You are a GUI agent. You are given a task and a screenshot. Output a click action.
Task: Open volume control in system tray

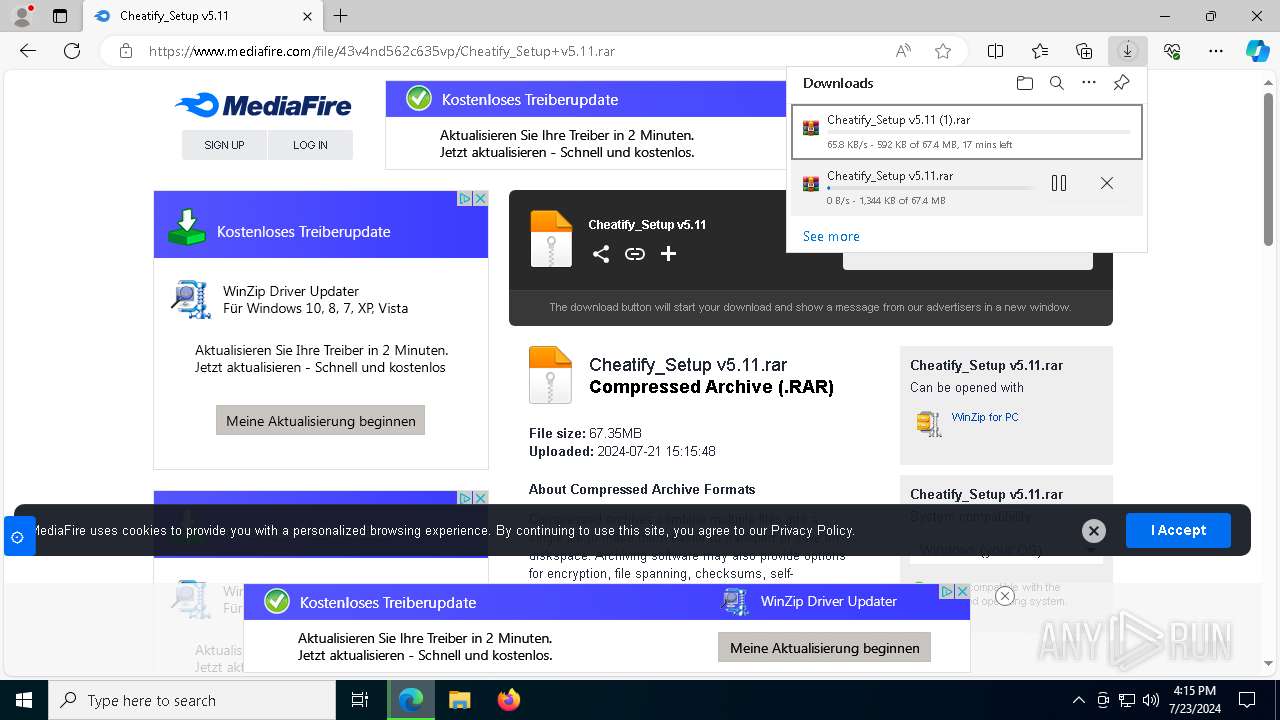1151,700
